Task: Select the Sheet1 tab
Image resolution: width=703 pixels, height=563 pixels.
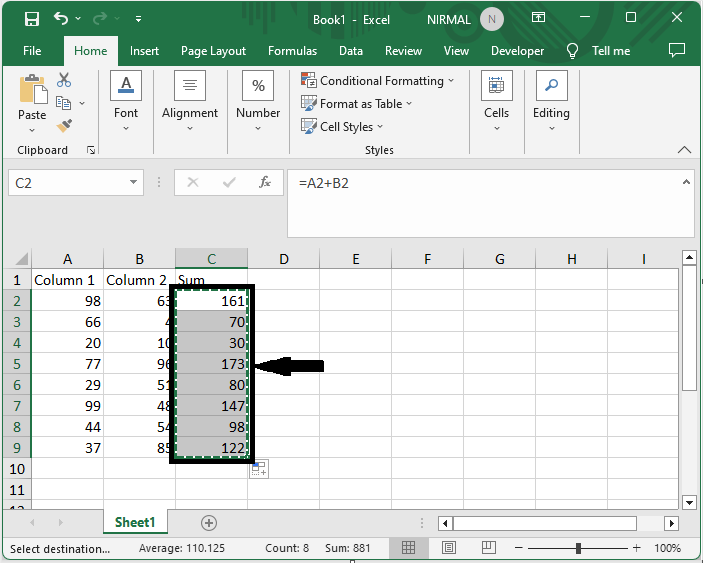Action: [x=135, y=522]
